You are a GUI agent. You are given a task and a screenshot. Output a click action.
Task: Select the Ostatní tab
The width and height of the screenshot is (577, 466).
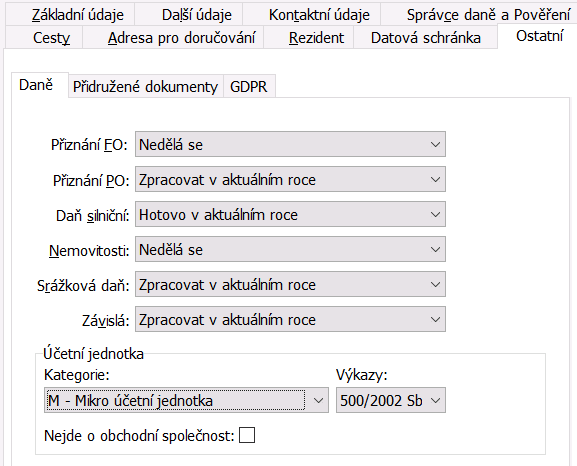(x=537, y=36)
